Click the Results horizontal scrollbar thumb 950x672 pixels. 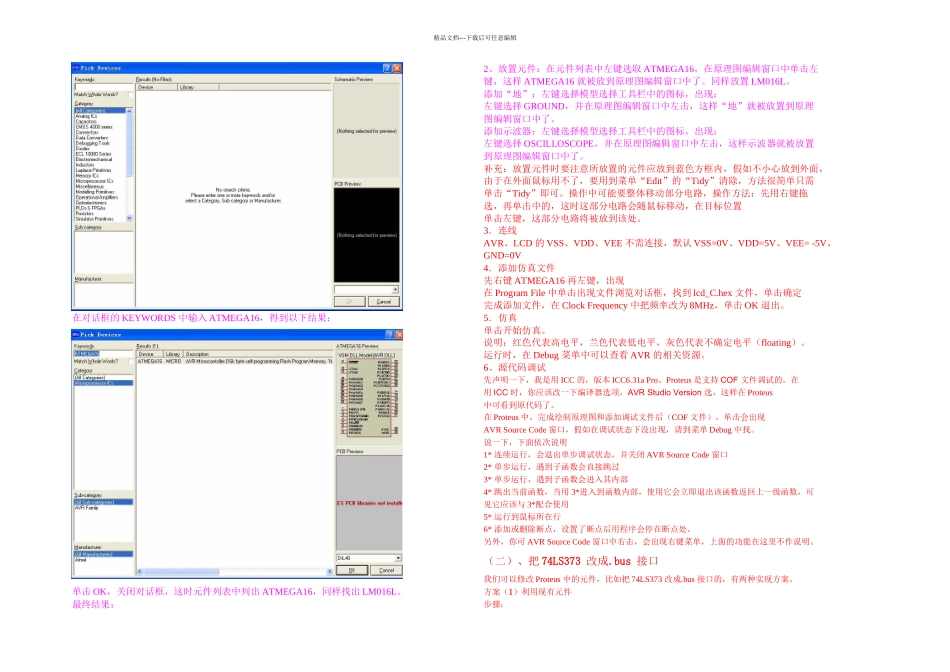point(181,571)
